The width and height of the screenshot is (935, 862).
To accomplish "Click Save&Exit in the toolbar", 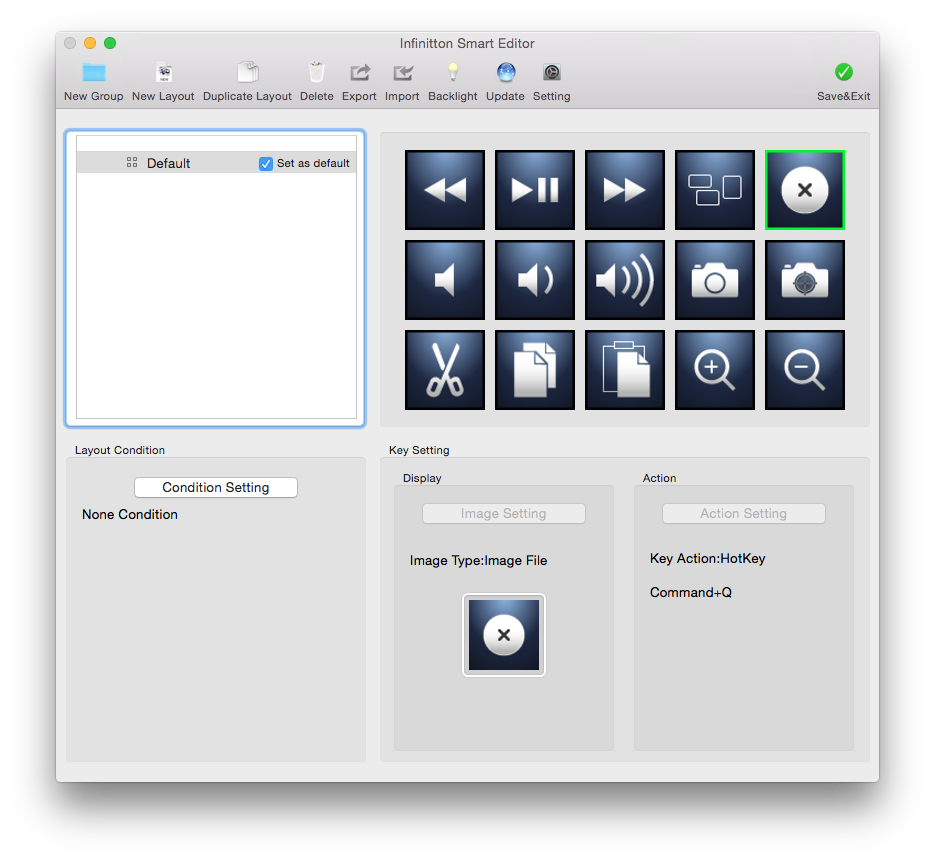I will 843,81.
